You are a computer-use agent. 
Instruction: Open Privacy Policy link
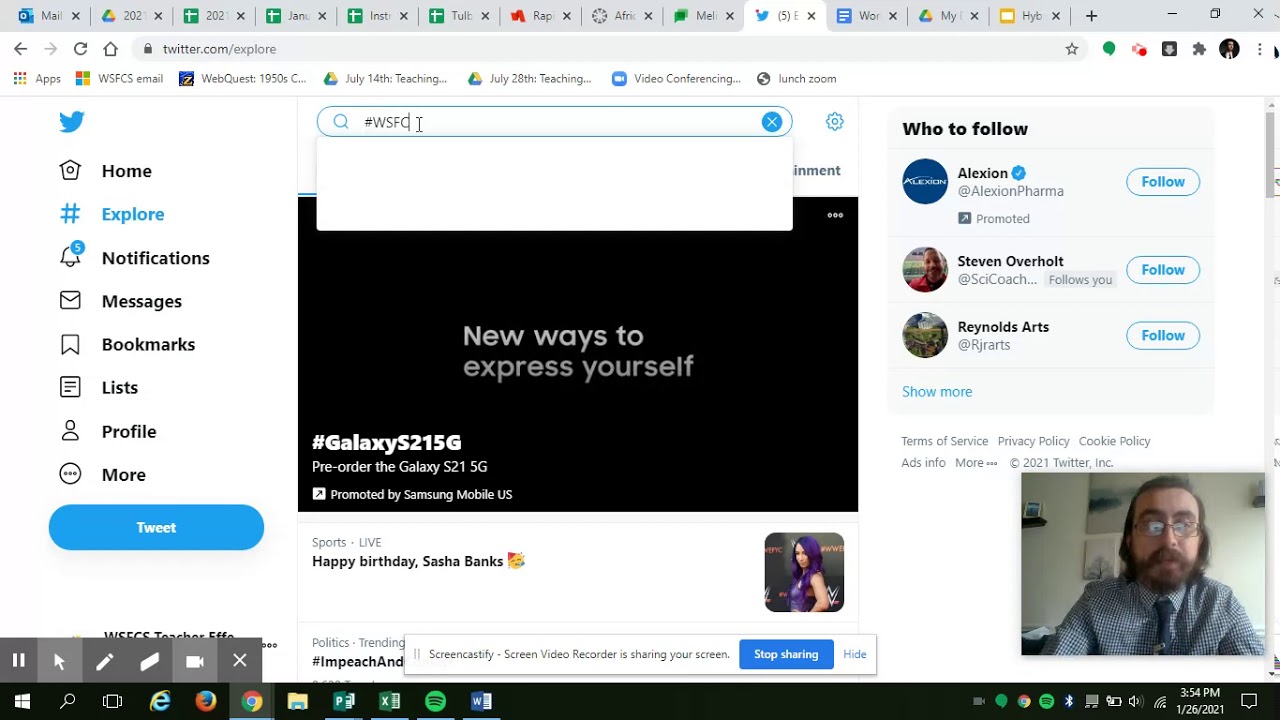pyautogui.click(x=1033, y=441)
